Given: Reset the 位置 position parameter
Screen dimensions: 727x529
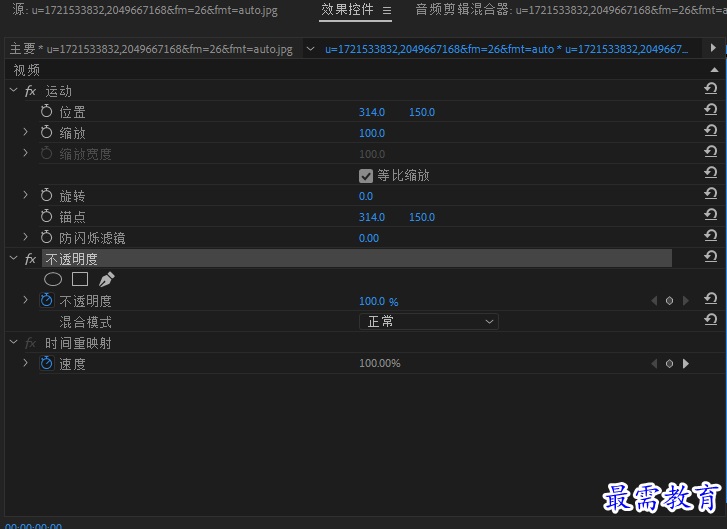Looking at the screenshot, I should pos(710,109).
